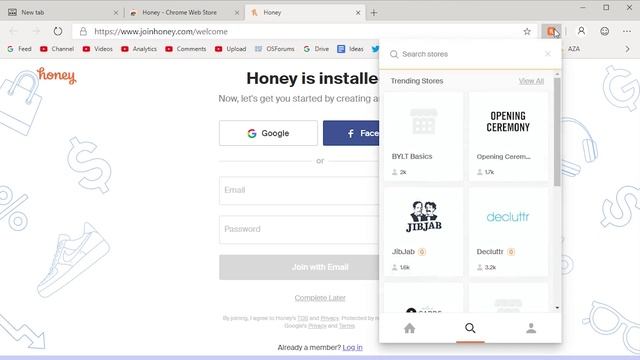
Task: Open the Drive bookmark
Action: [x=316, y=49]
